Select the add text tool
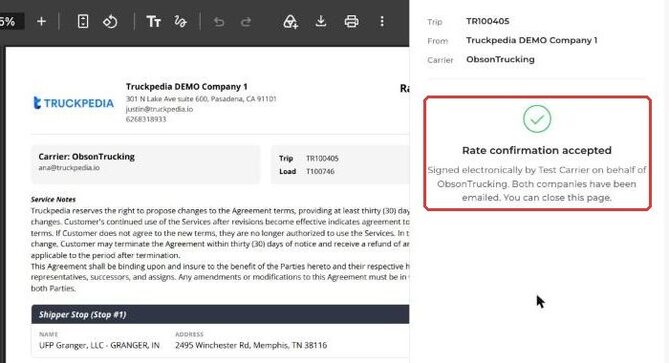Image resolution: width=669 pixels, height=363 pixels. (154, 21)
